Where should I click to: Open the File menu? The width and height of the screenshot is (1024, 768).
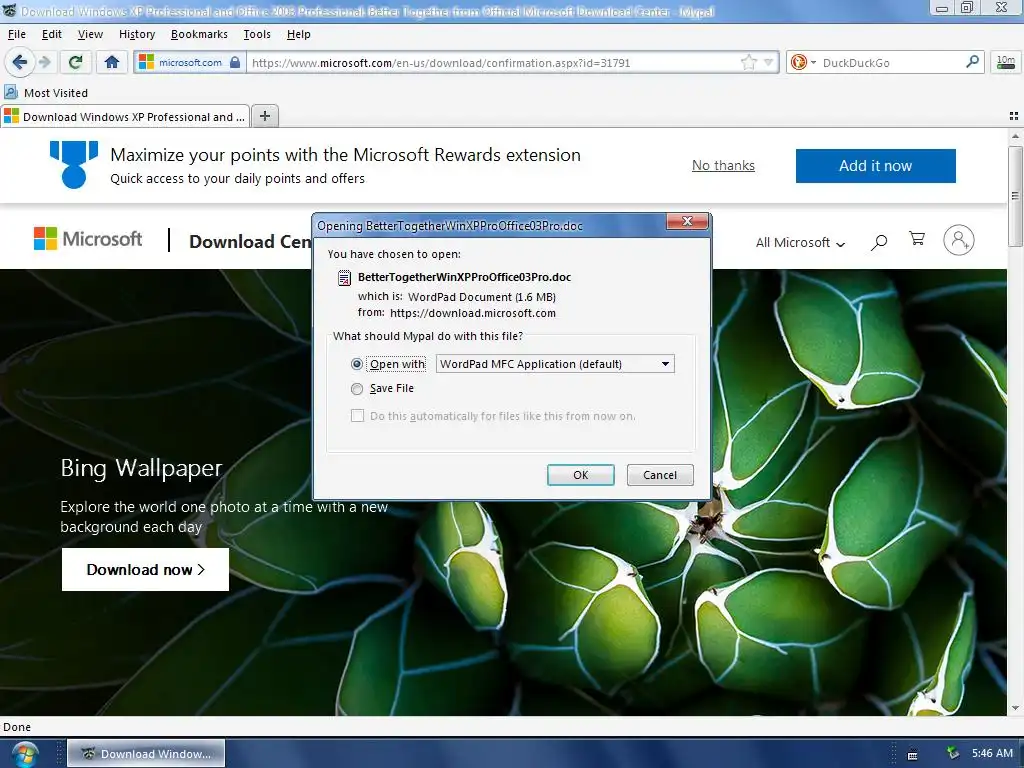pyautogui.click(x=16, y=34)
